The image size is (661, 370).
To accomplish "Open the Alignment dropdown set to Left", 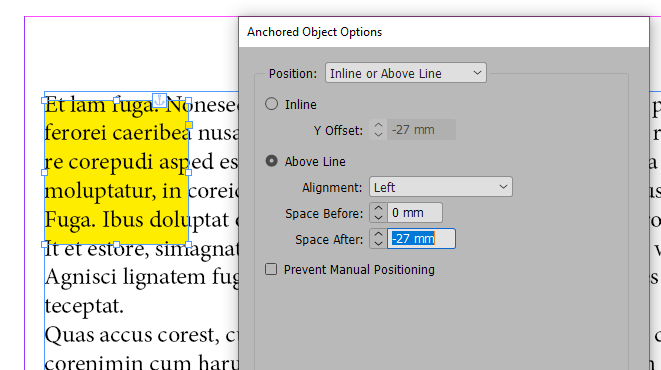I will click(441, 187).
